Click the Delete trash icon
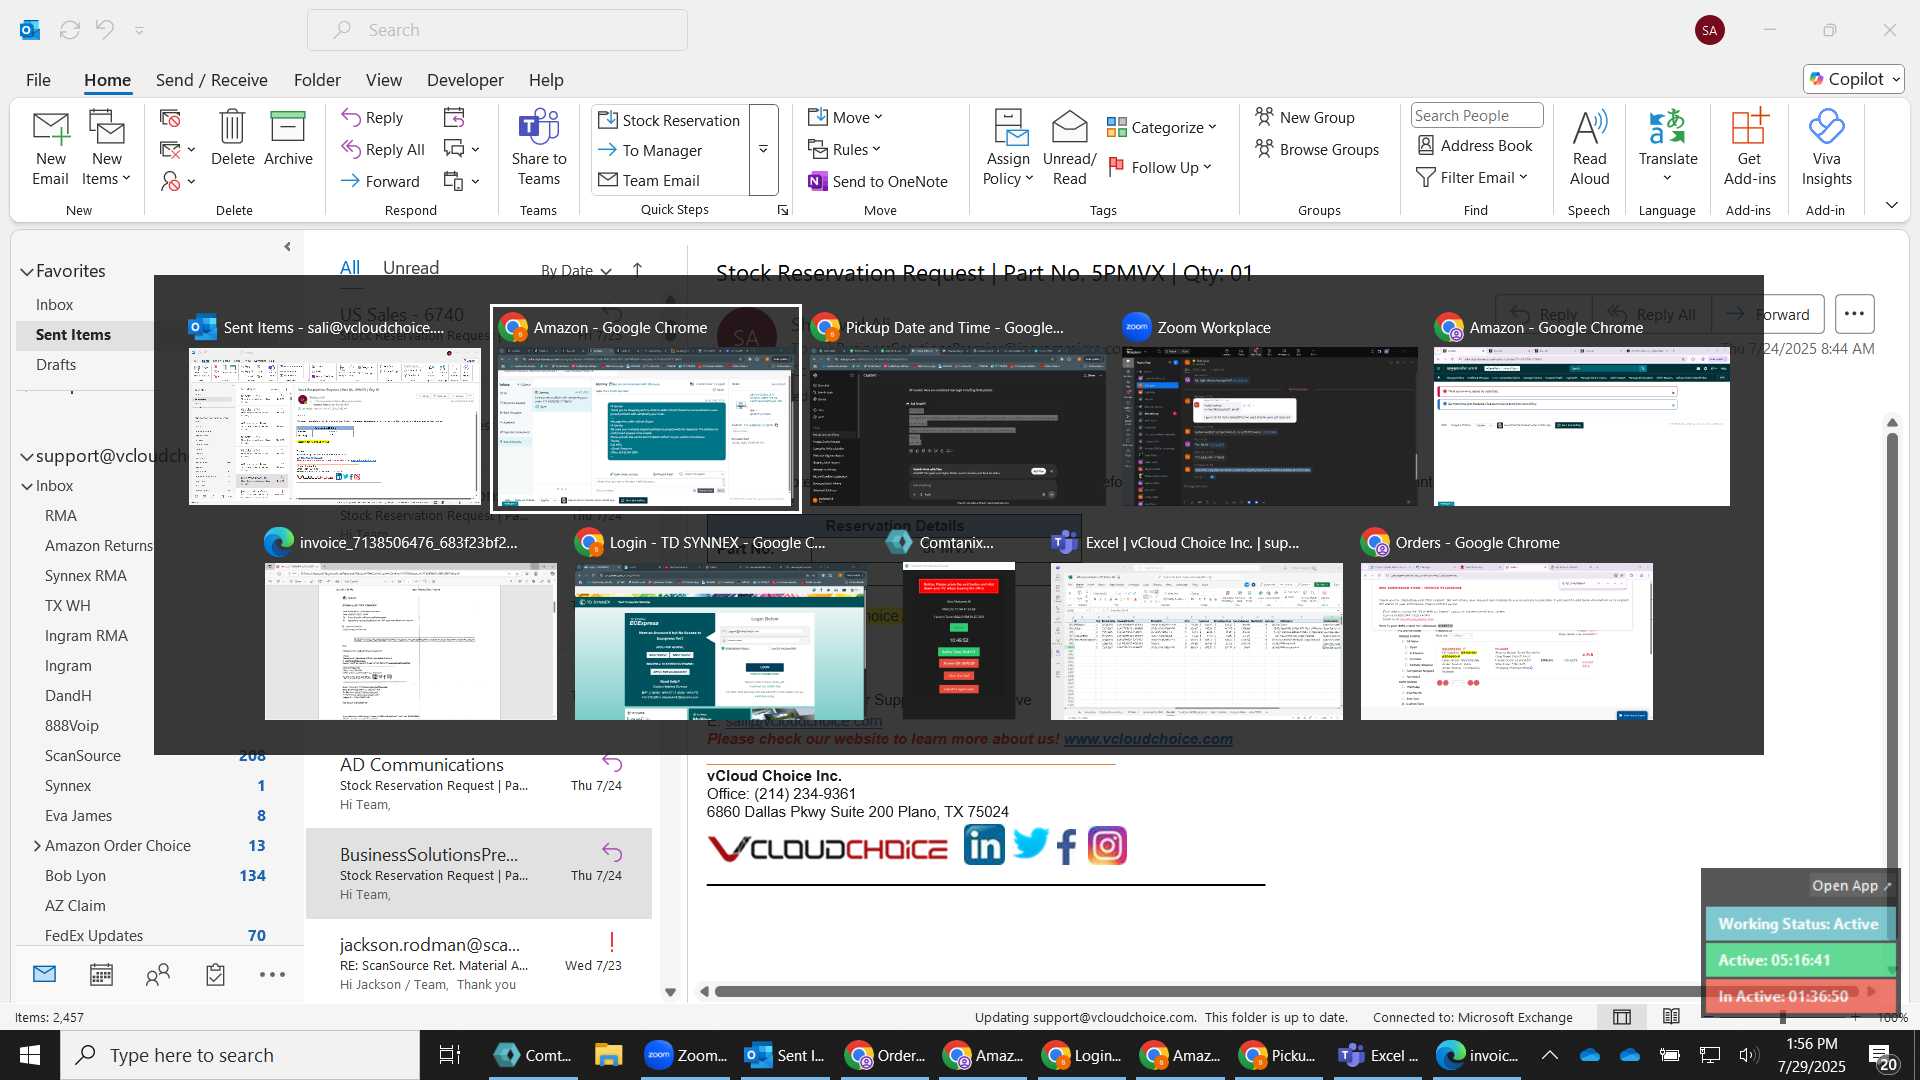Screen dimensions: 1920x1080 [232, 138]
